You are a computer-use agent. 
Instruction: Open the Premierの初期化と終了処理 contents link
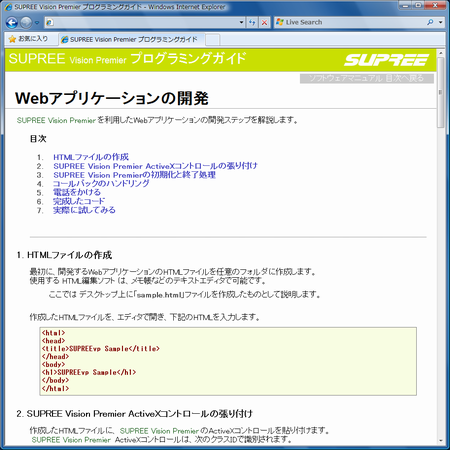pyautogui.click(x=135, y=175)
